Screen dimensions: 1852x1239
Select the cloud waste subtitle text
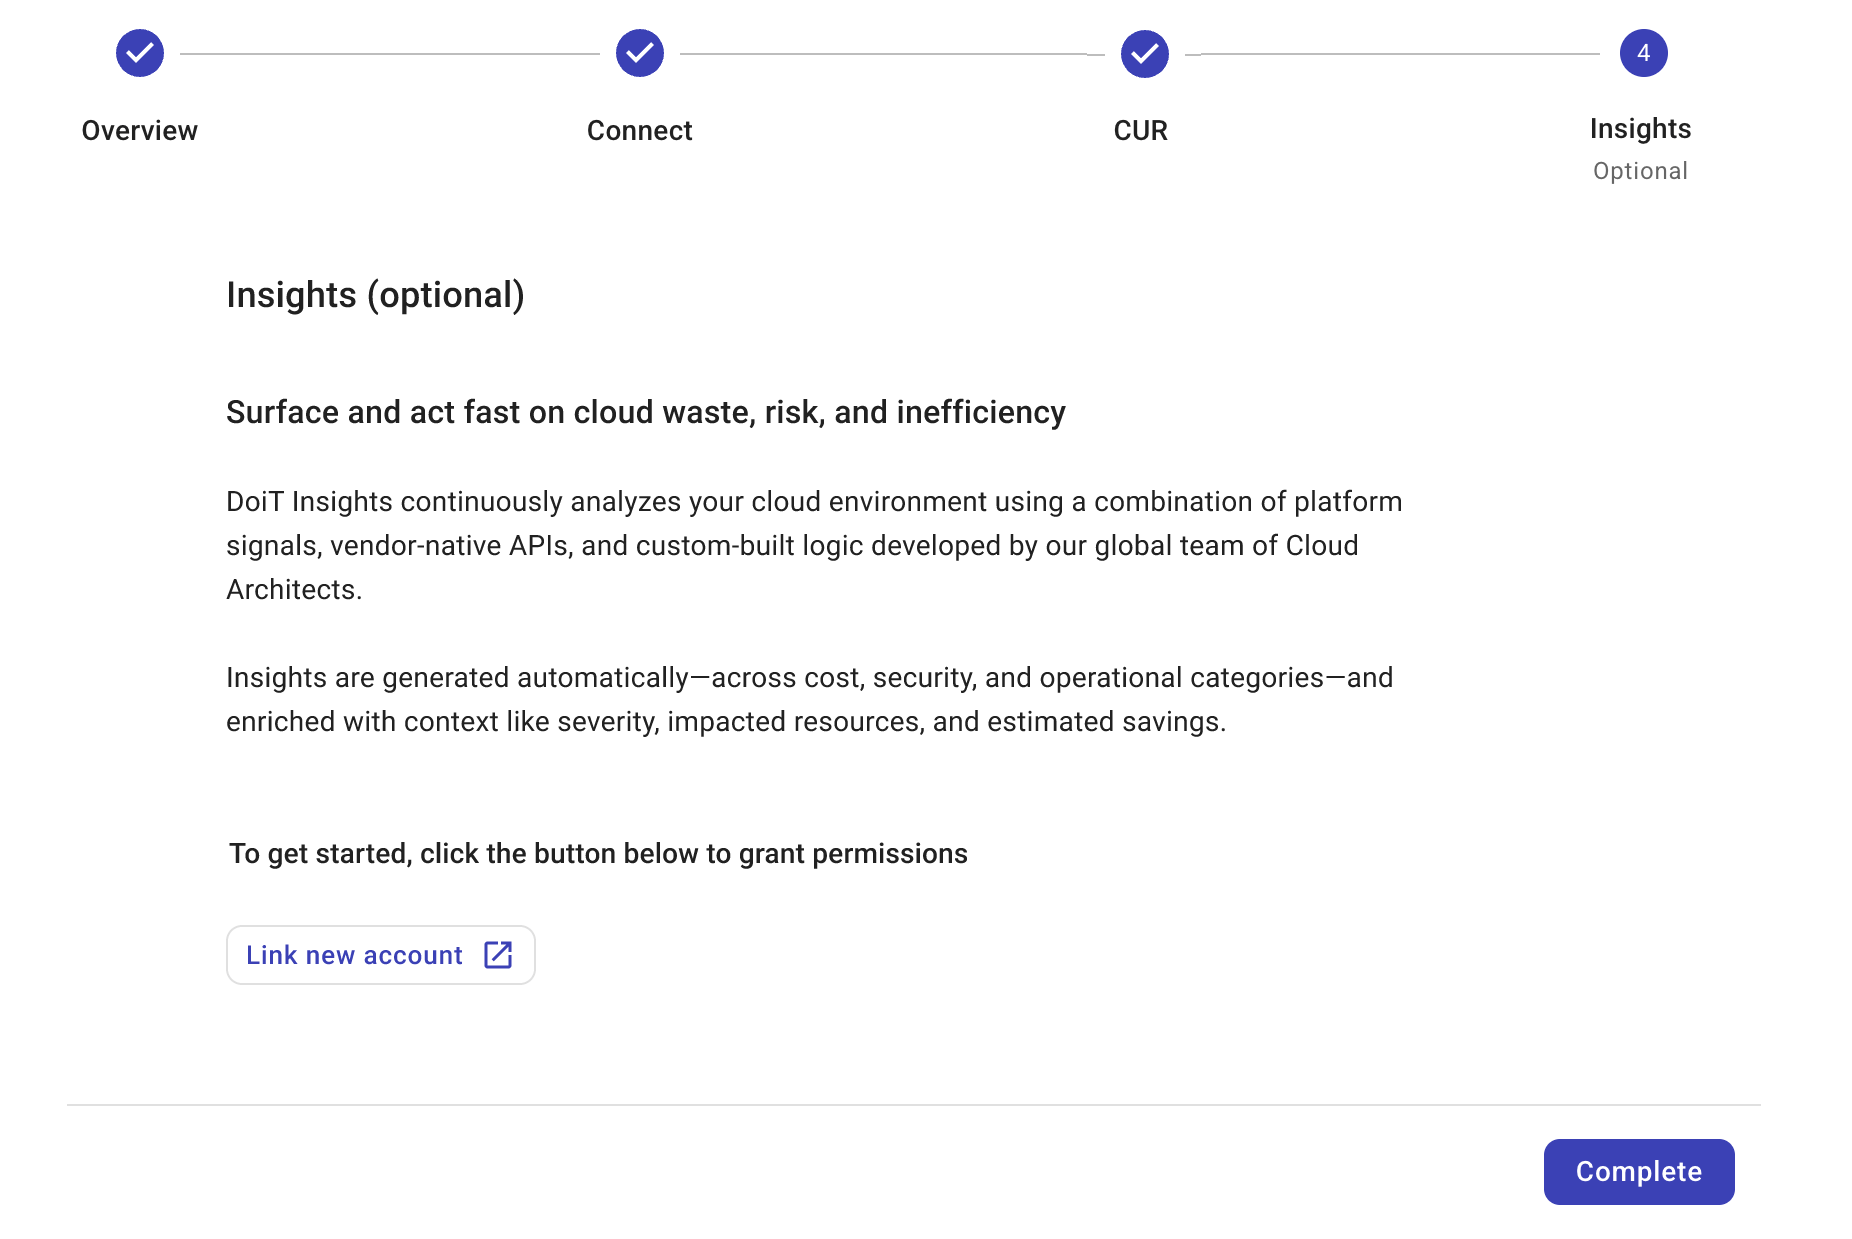[646, 411]
